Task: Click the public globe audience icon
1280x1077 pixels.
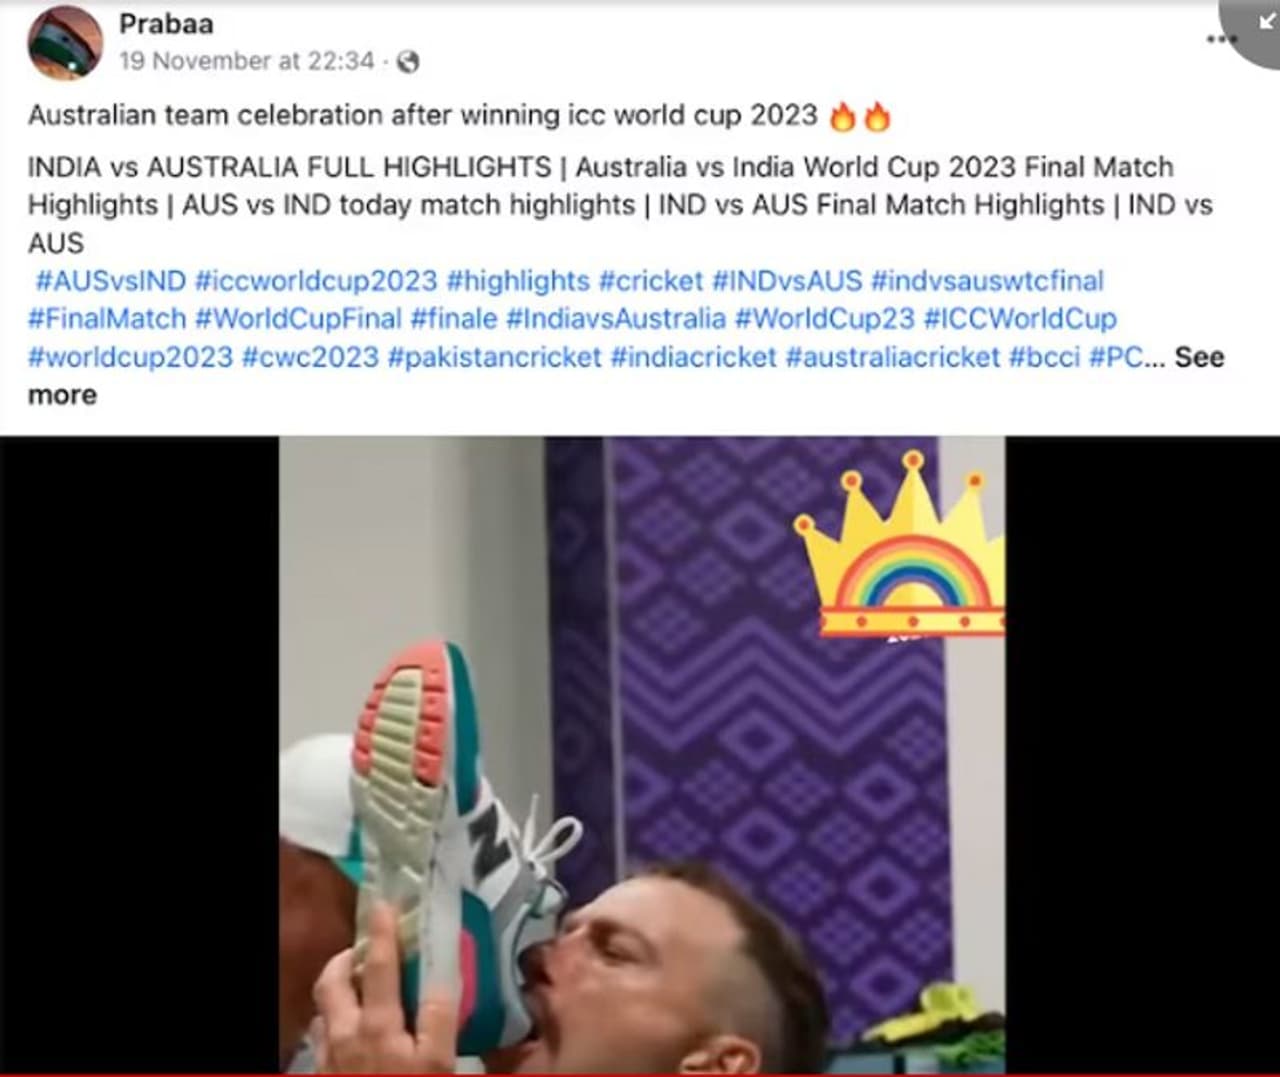Action: pyautogui.click(x=408, y=62)
